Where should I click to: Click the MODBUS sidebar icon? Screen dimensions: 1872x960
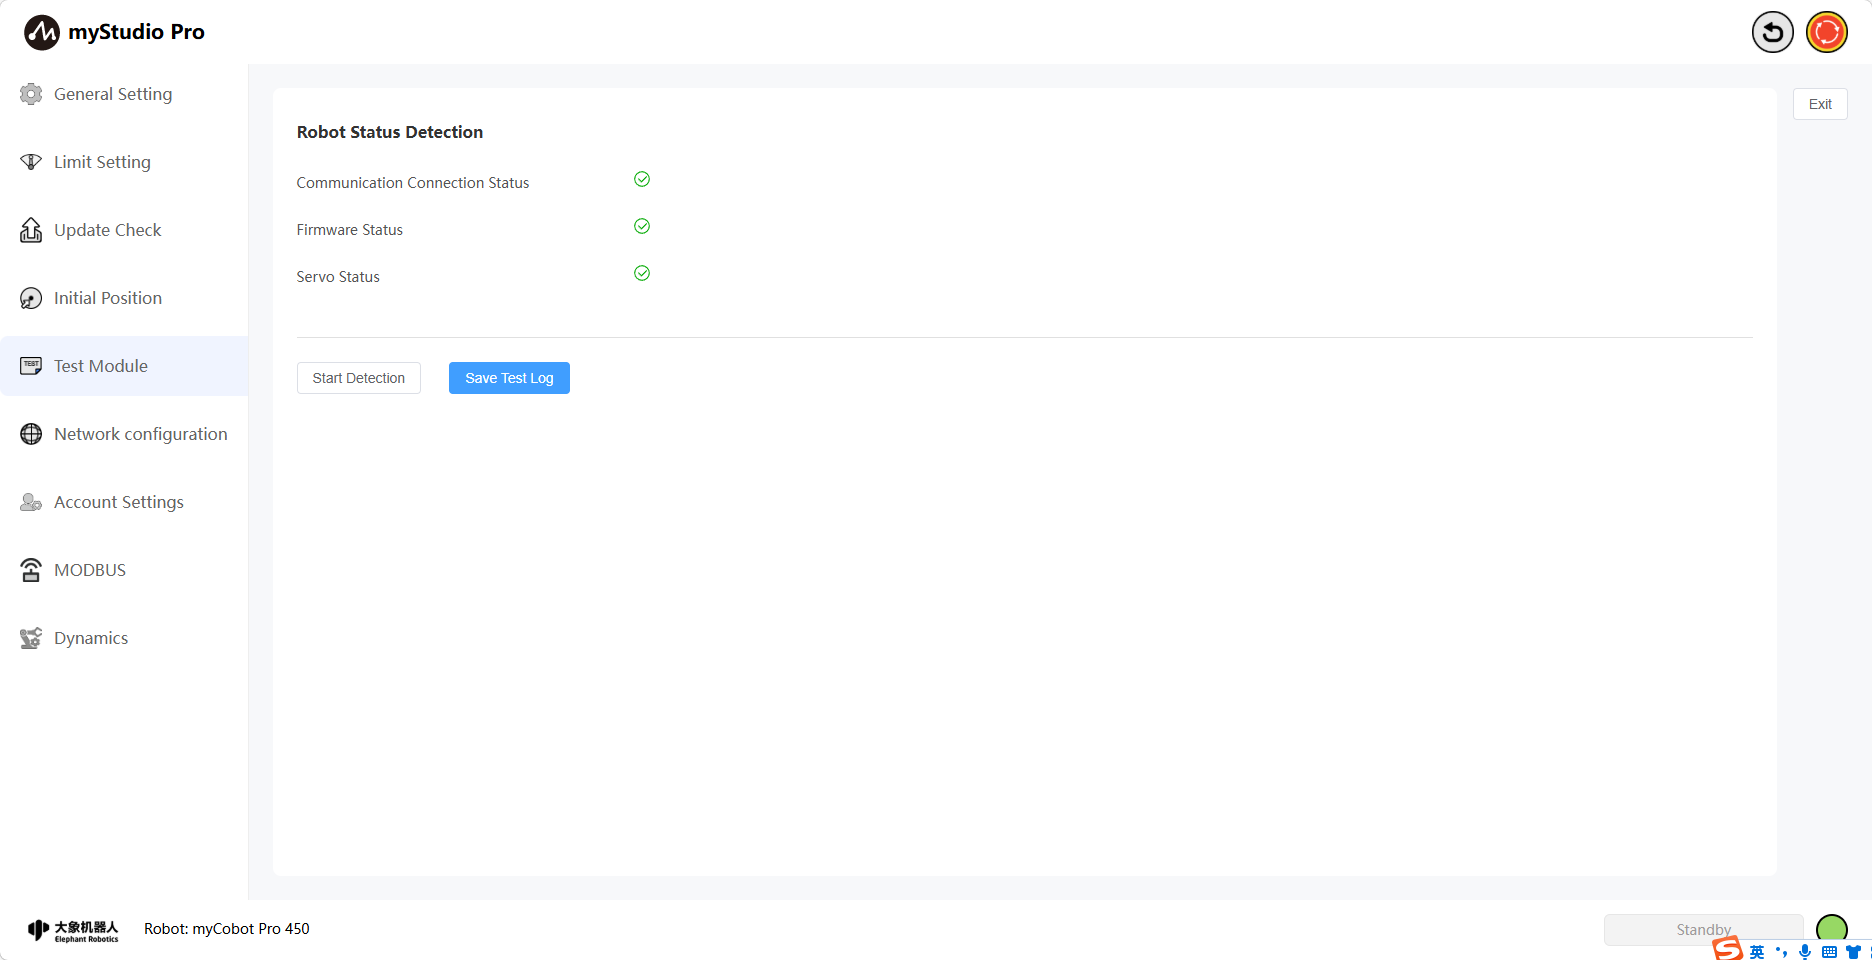coord(31,570)
